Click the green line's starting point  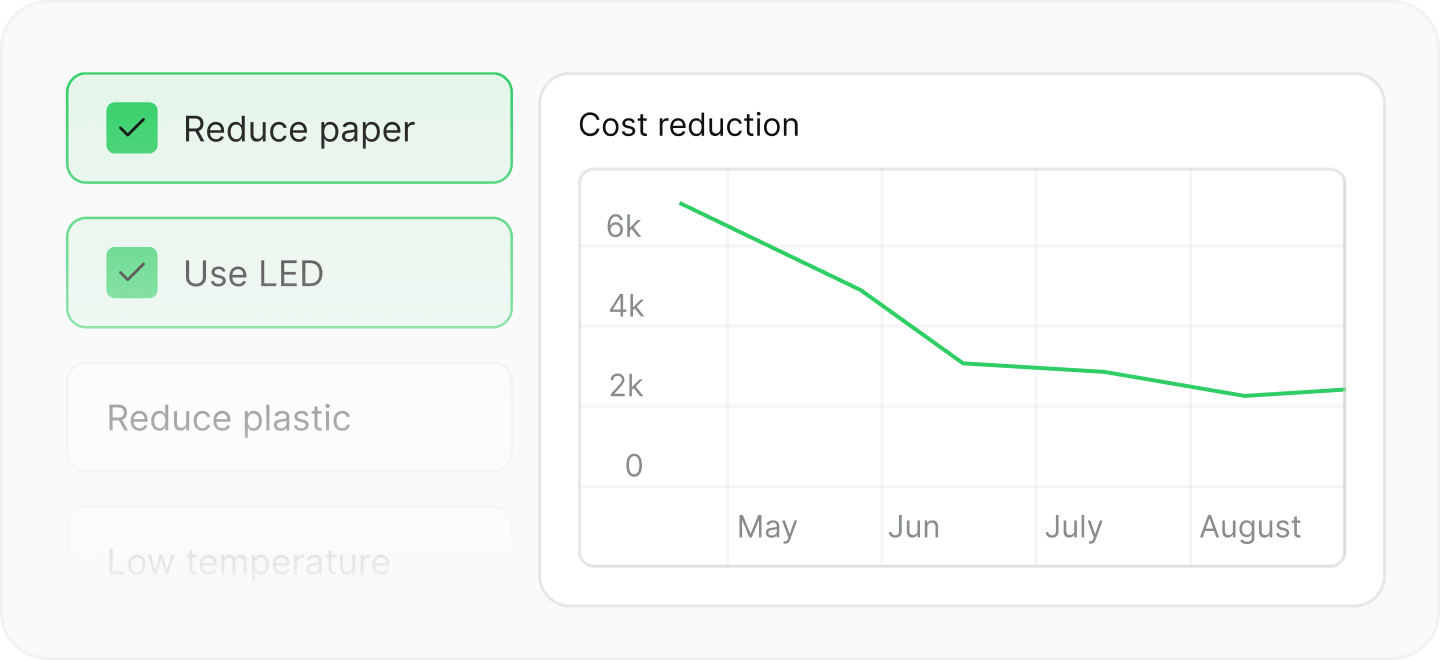(681, 203)
